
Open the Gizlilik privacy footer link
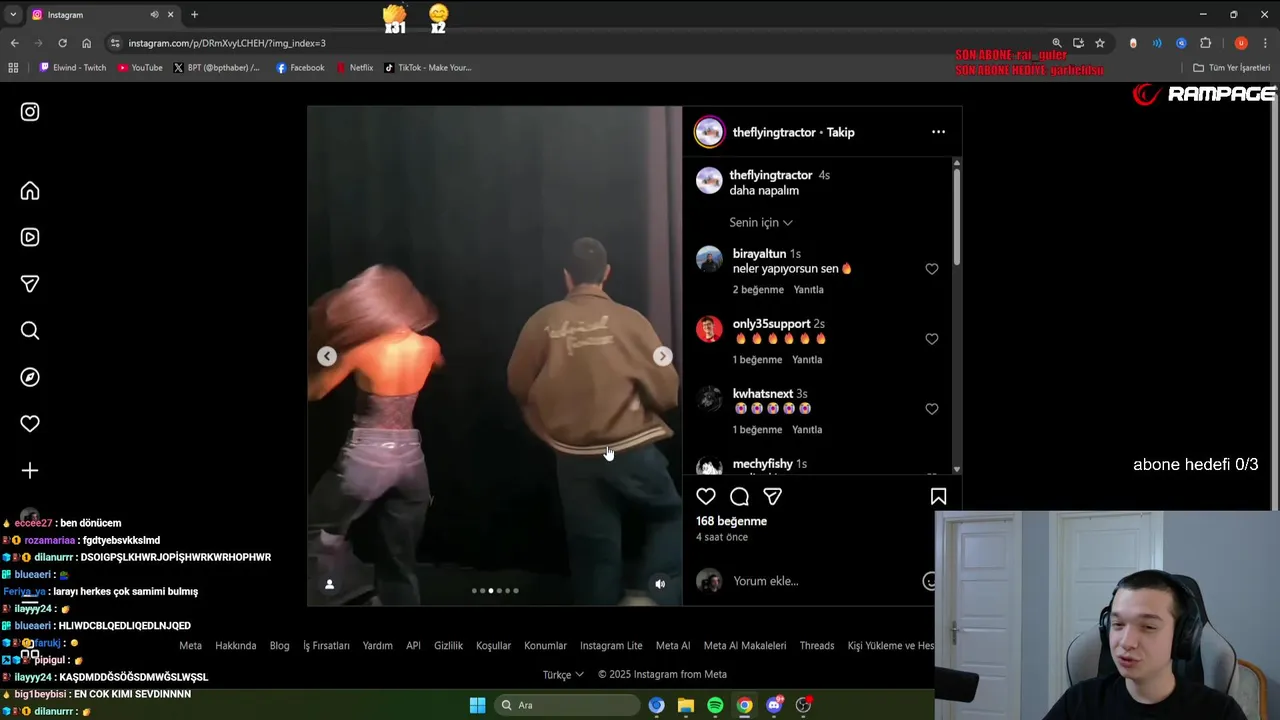(448, 646)
